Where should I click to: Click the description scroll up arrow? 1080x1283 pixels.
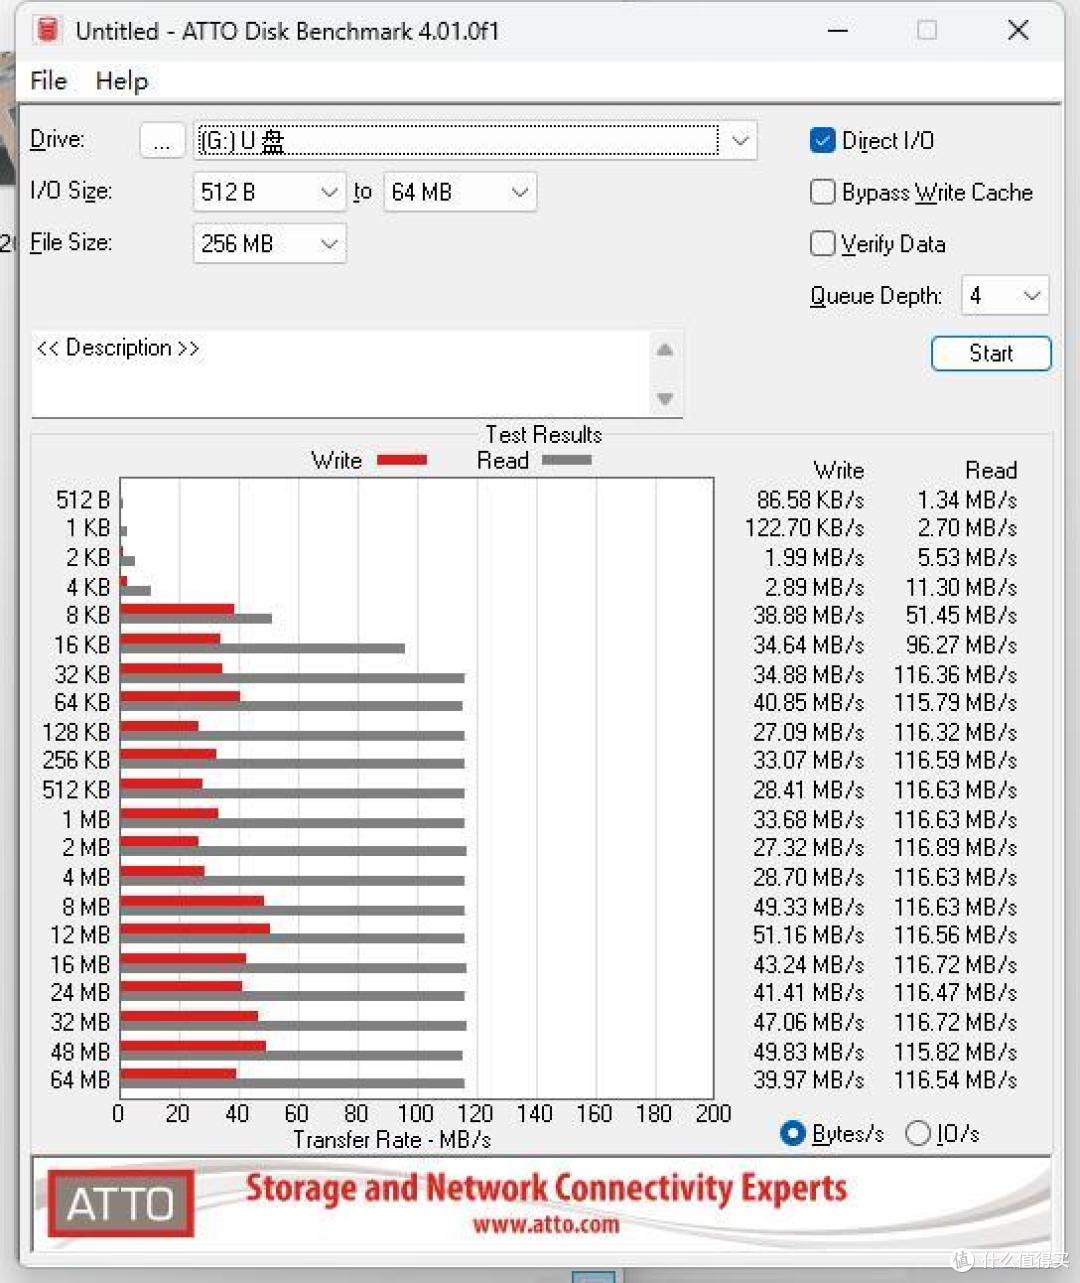[x=665, y=350]
